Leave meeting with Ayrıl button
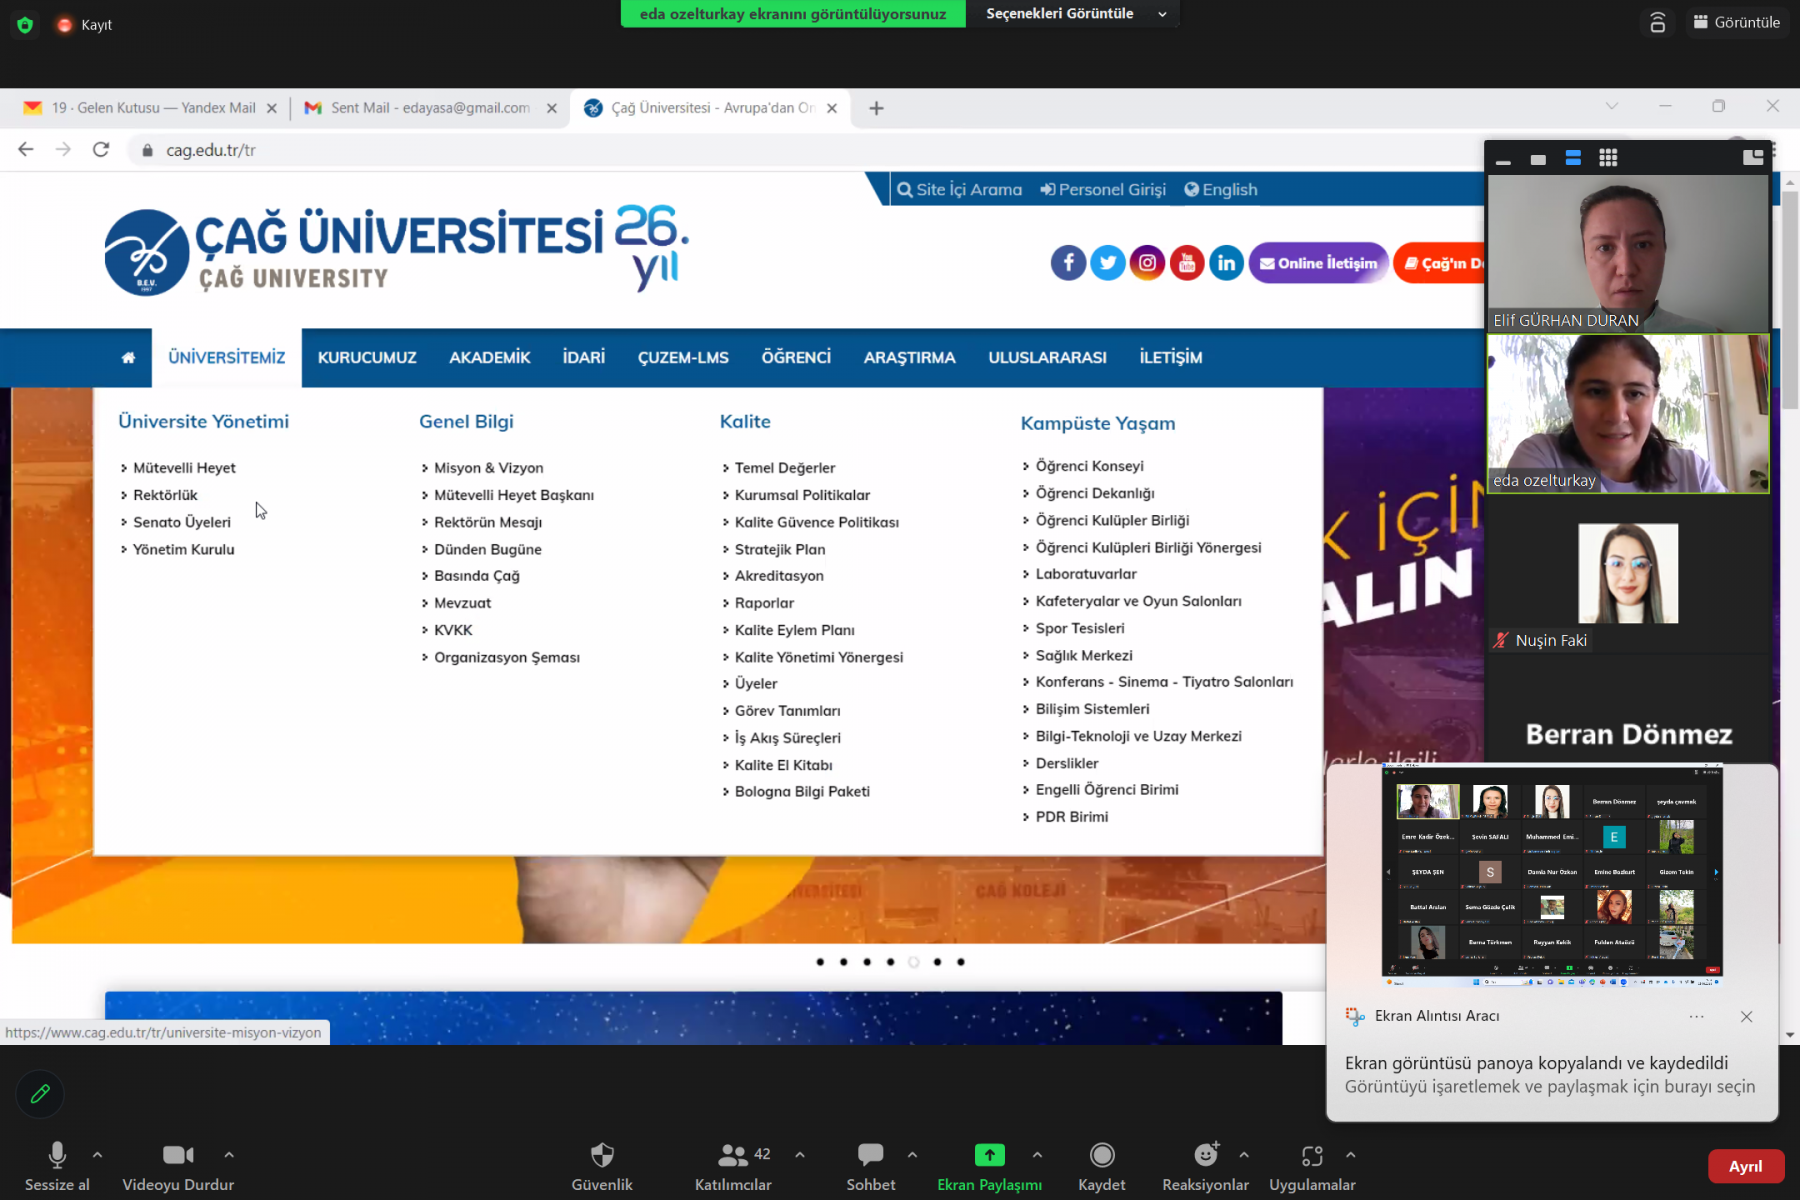Viewport: 1800px width, 1200px height. [x=1745, y=1167]
